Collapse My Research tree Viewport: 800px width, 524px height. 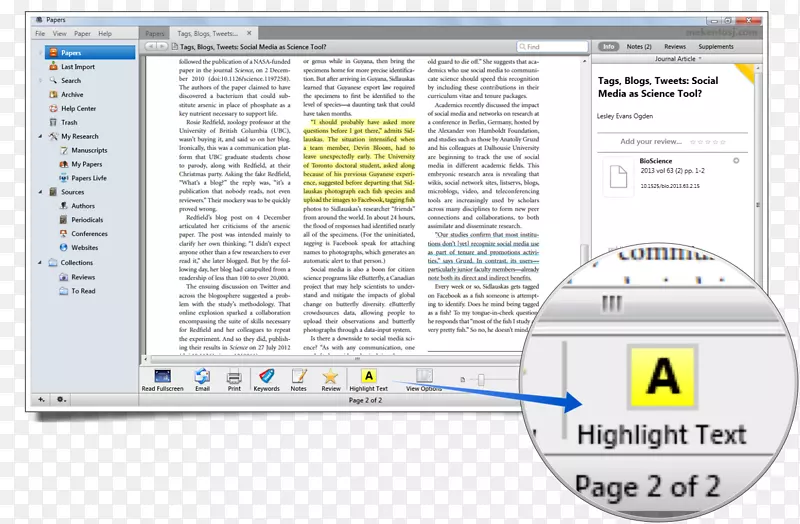click(x=40, y=136)
